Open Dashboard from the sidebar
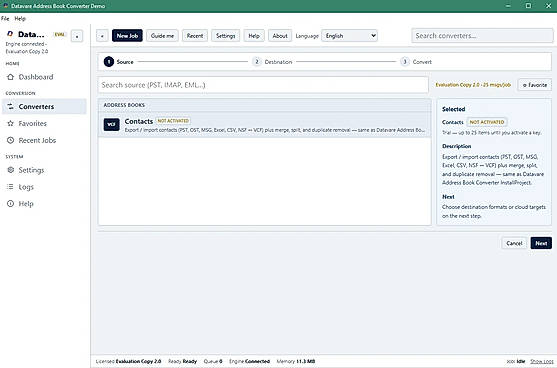 pyautogui.click(x=44, y=77)
